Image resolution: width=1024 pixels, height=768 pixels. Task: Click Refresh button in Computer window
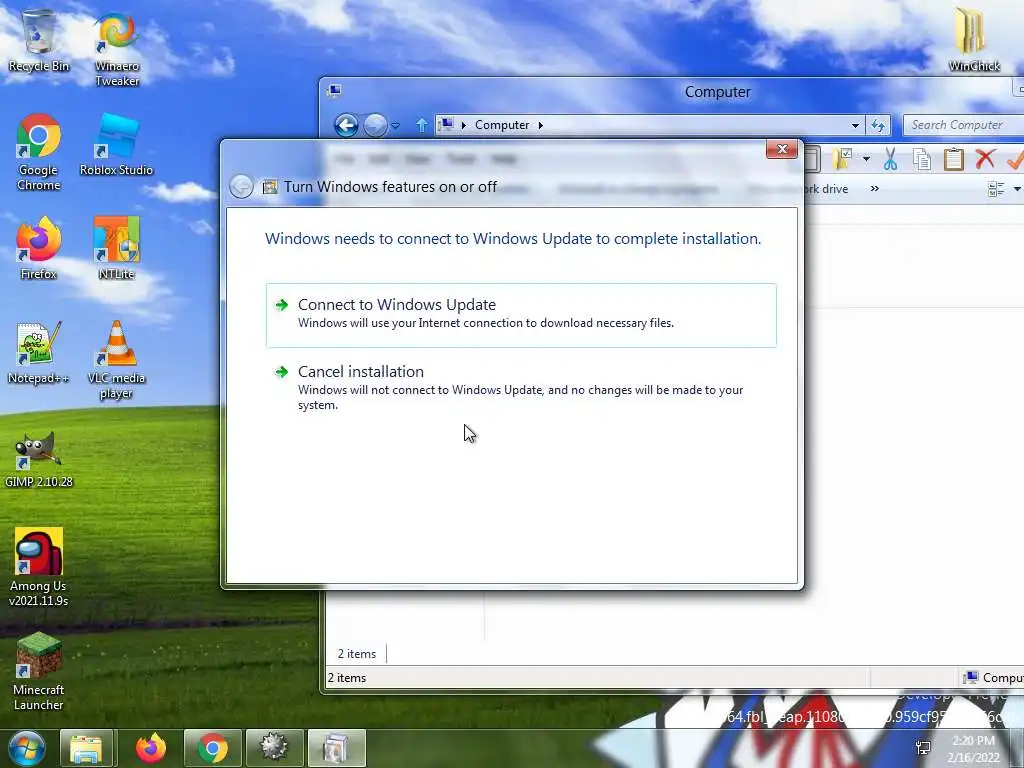[x=878, y=125]
